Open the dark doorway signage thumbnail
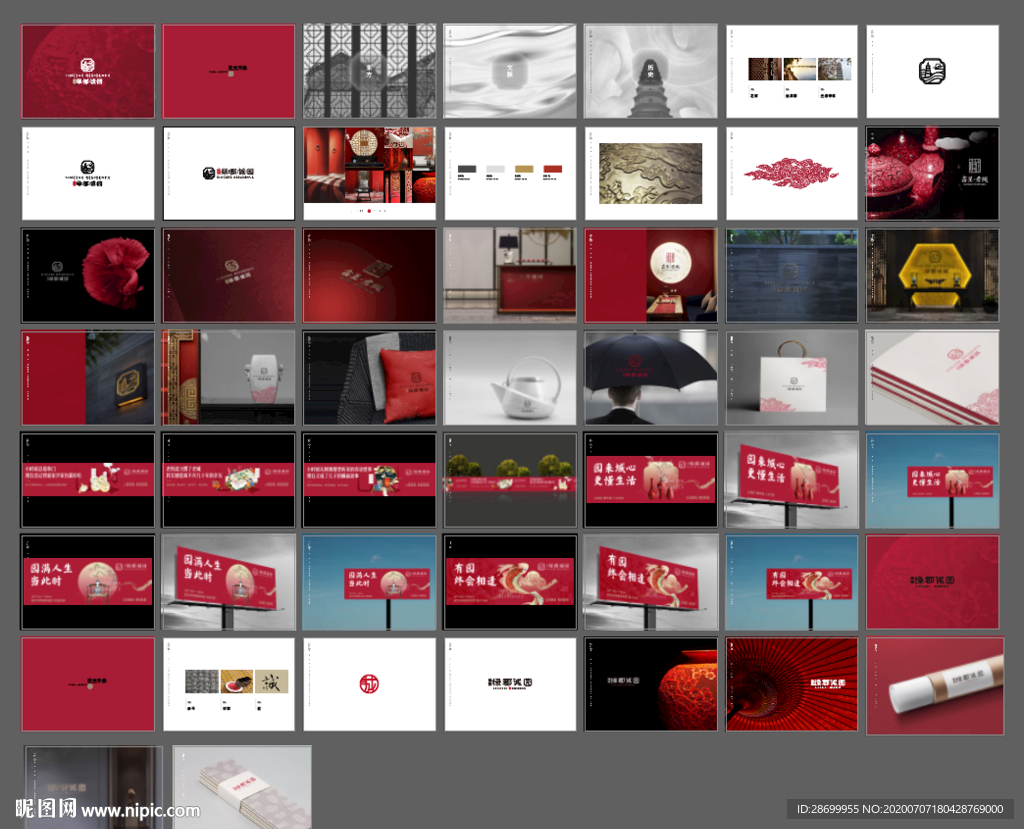The image size is (1024, 829). click(93, 787)
